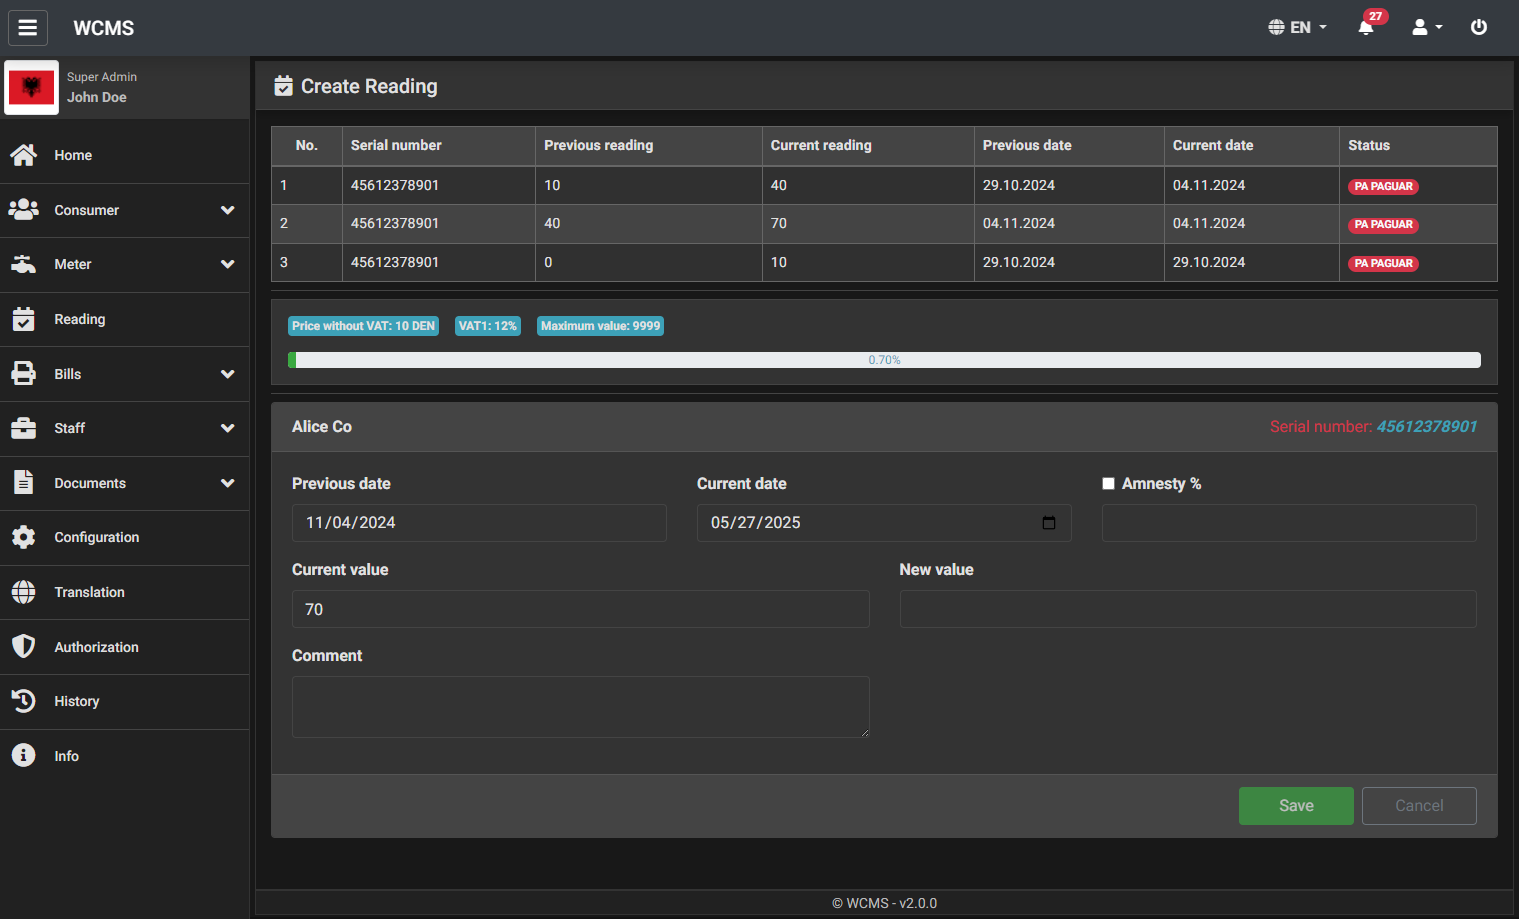The image size is (1519, 919).
Task: Expand the Meter menu chevron
Action: 228,264
